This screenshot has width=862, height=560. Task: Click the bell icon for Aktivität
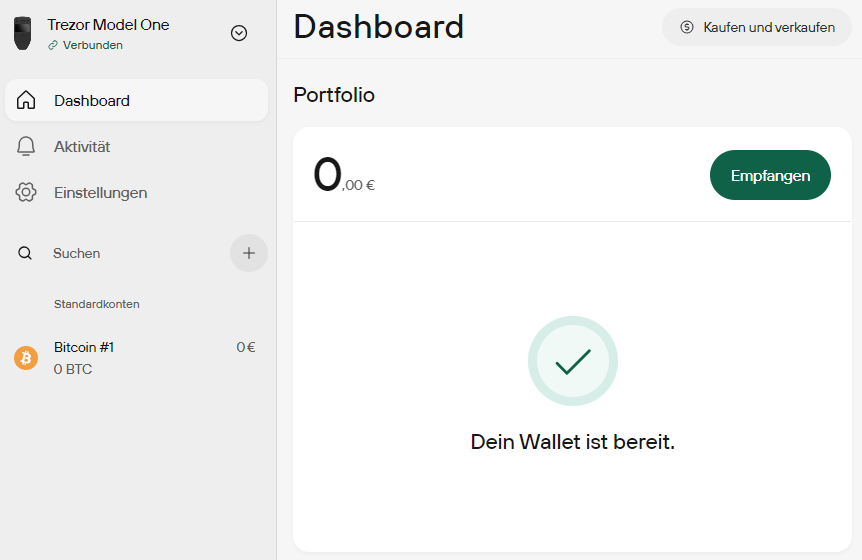[26, 147]
